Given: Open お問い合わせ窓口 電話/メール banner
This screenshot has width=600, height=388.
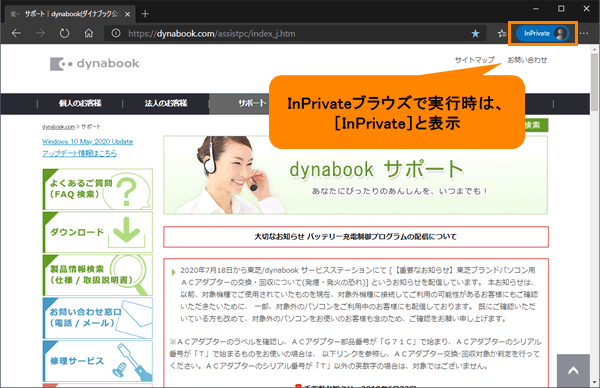Looking at the screenshot, I should 98,318.
